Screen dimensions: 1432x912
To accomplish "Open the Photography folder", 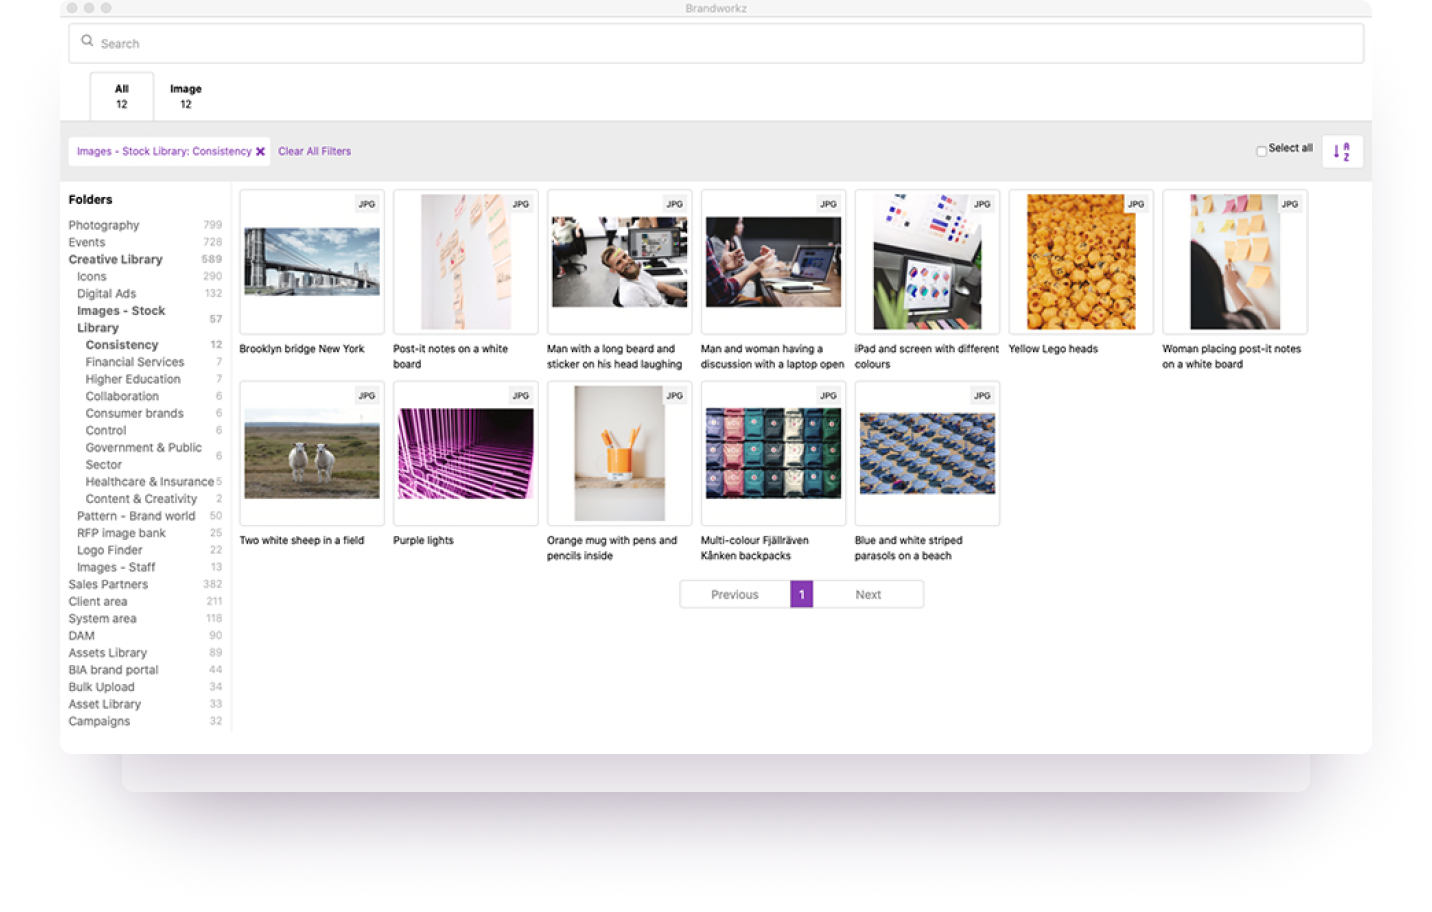I will coord(104,225).
